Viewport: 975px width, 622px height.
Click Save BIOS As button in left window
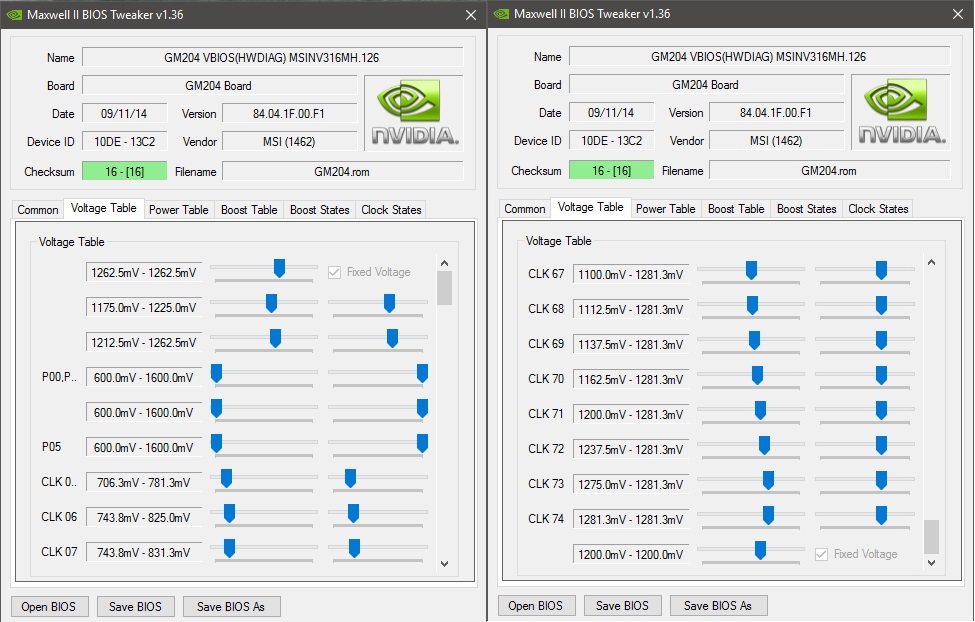231,606
